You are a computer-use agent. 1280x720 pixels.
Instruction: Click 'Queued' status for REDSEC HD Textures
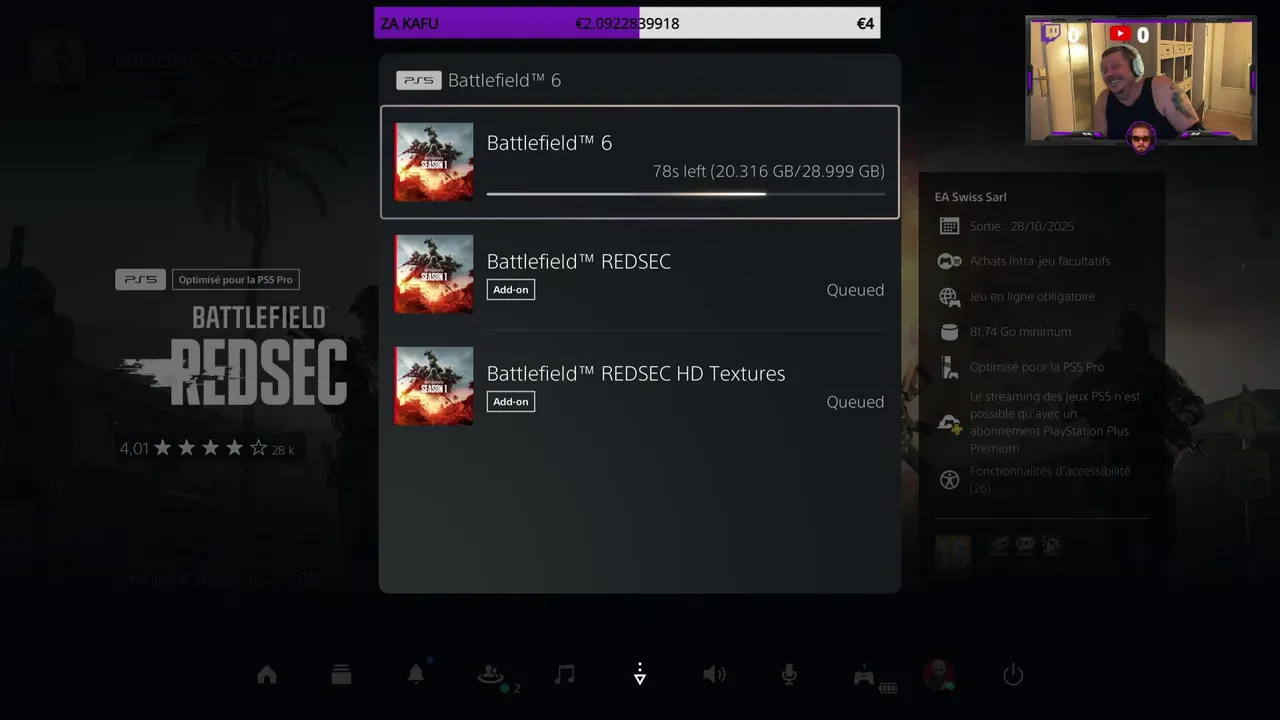[x=855, y=402]
